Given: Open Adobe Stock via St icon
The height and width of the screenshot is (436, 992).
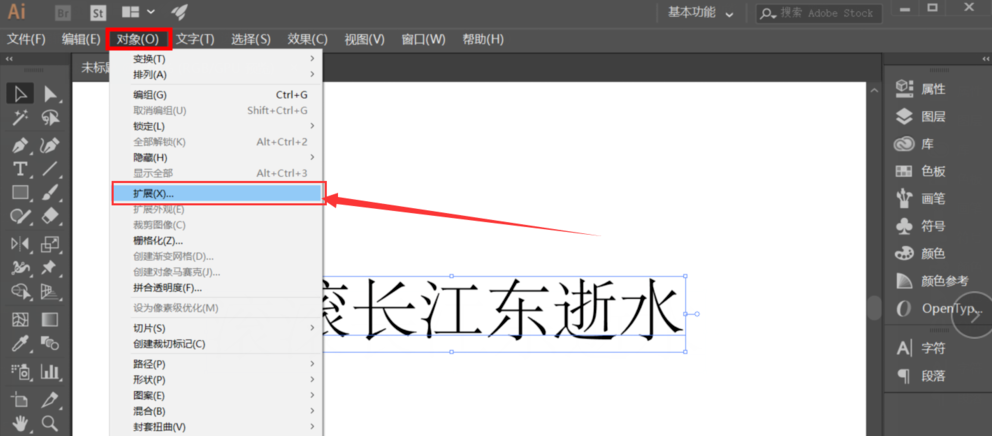Looking at the screenshot, I should tap(98, 12).
